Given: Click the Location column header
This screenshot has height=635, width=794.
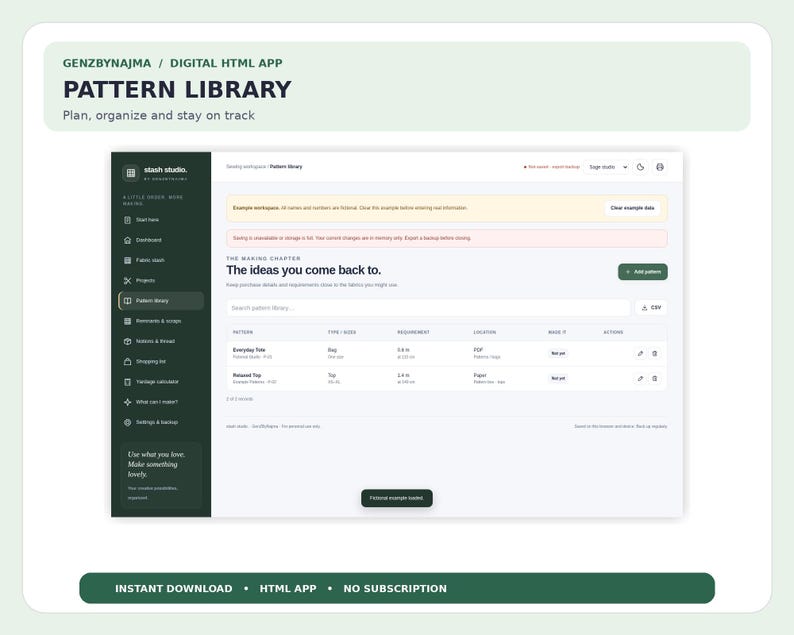Looking at the screenshot, I should coord(485,332).
